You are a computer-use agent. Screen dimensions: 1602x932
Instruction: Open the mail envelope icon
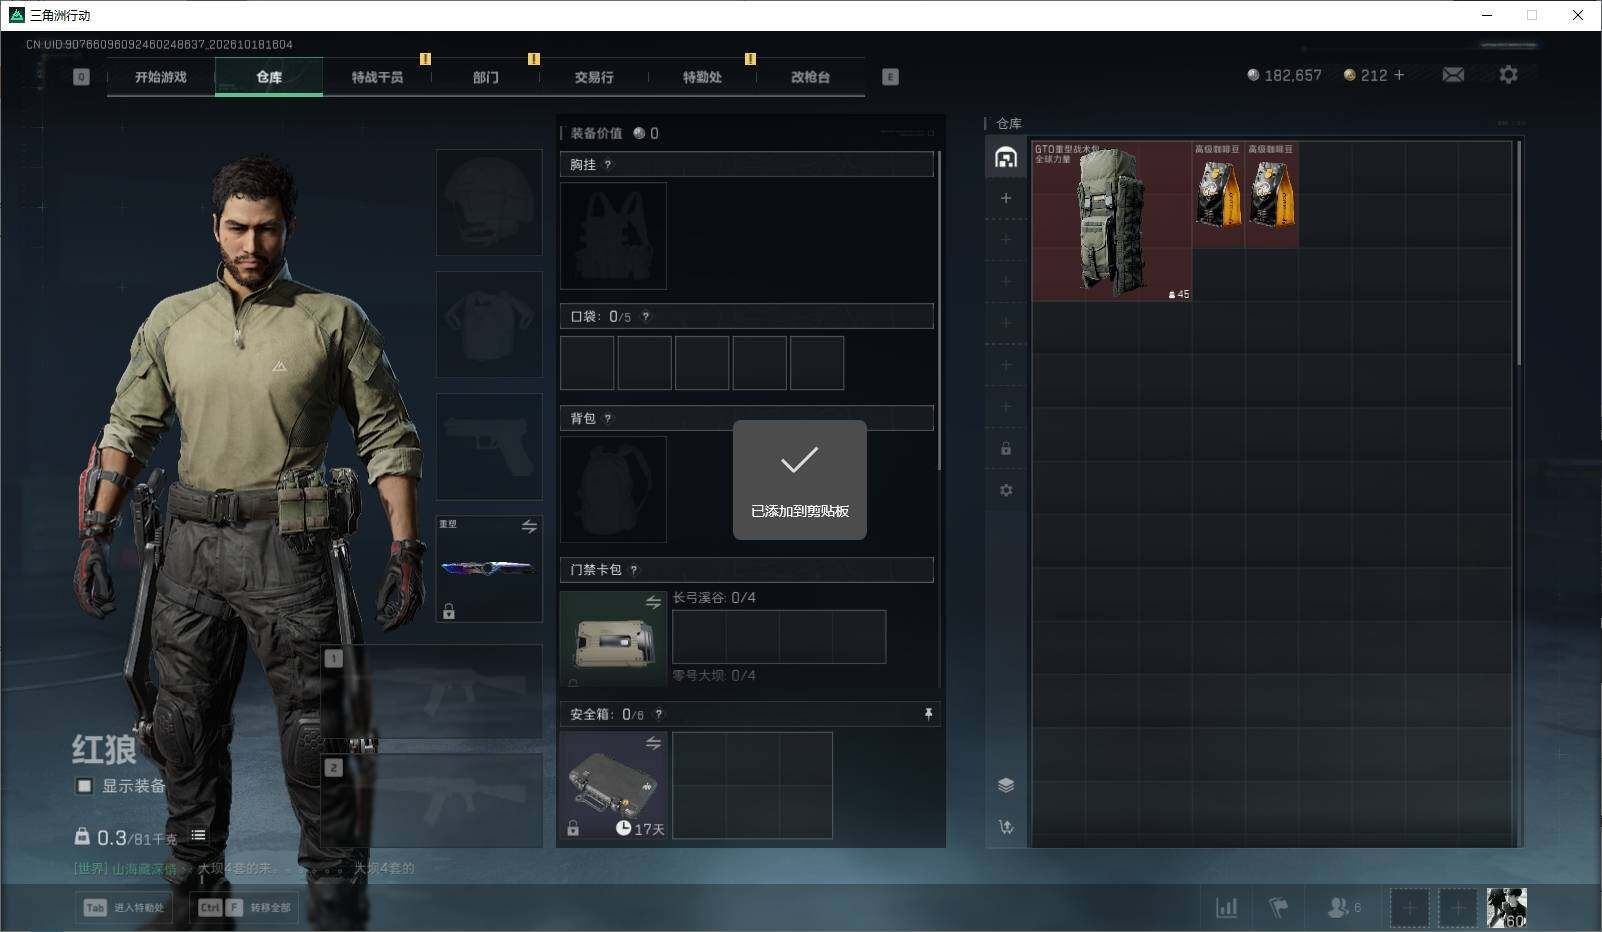pos(1453,75)
